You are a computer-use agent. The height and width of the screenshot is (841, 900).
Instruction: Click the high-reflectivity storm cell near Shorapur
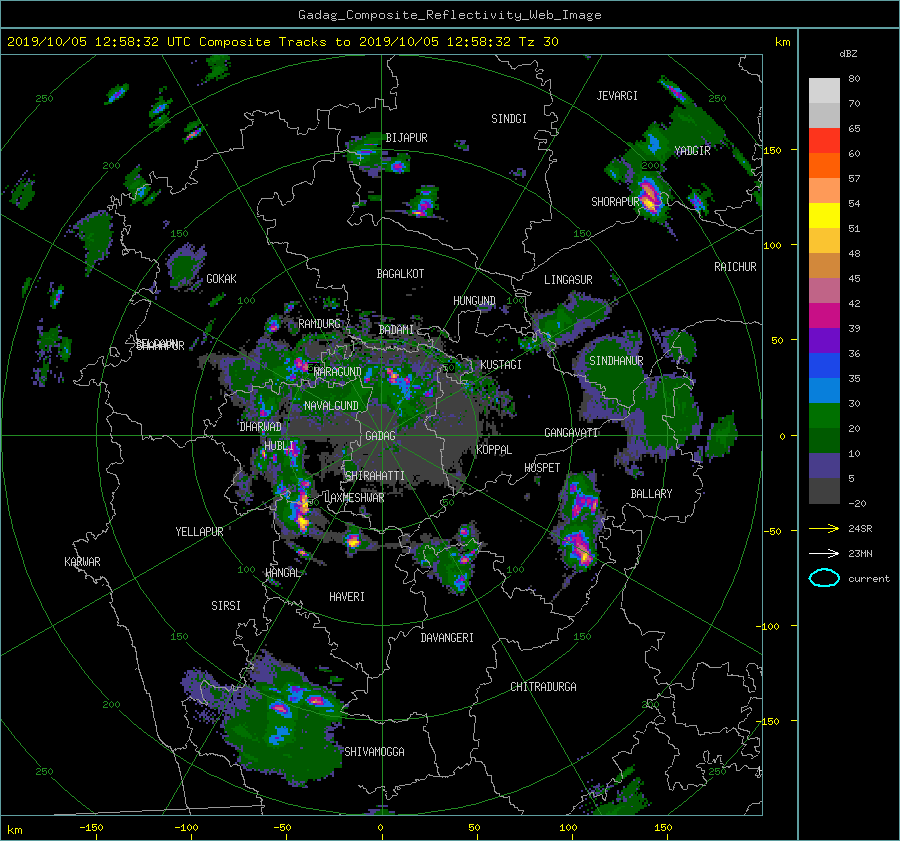649,195
